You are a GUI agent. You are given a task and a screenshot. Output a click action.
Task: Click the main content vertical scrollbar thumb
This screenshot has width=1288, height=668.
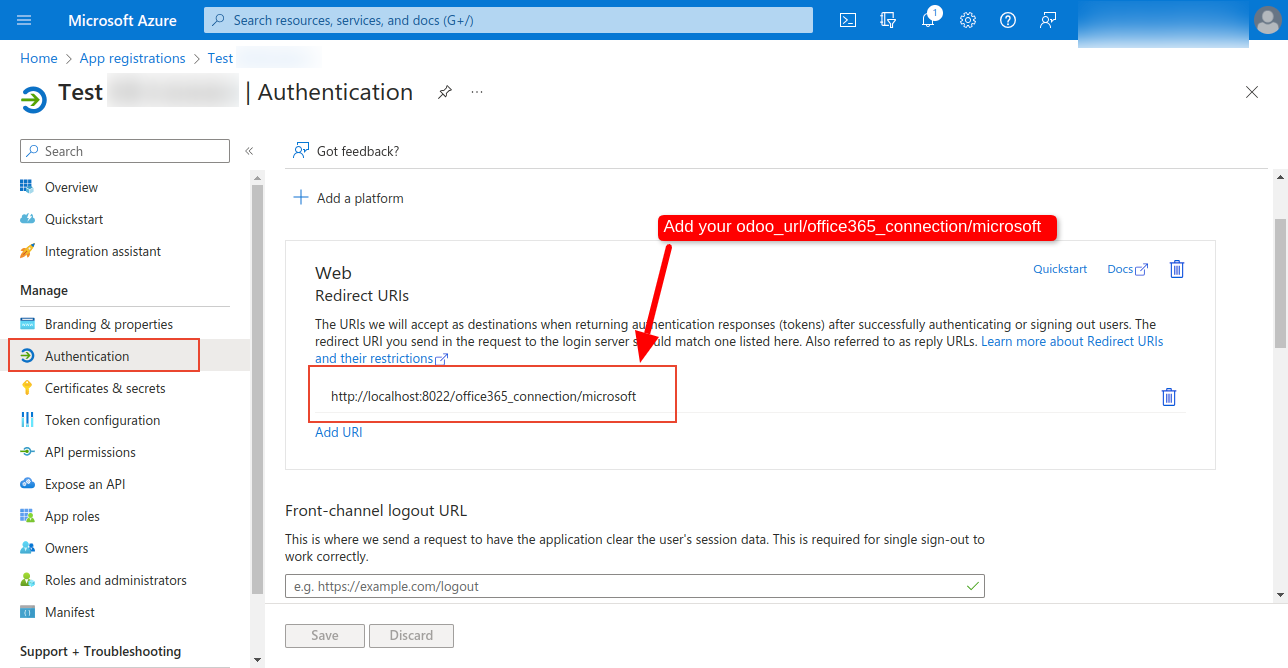[1280, 283]
